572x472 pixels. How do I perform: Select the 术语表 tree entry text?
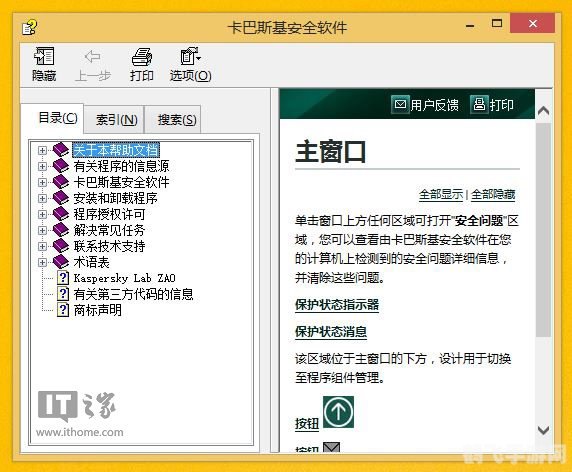tap(91, 262)
